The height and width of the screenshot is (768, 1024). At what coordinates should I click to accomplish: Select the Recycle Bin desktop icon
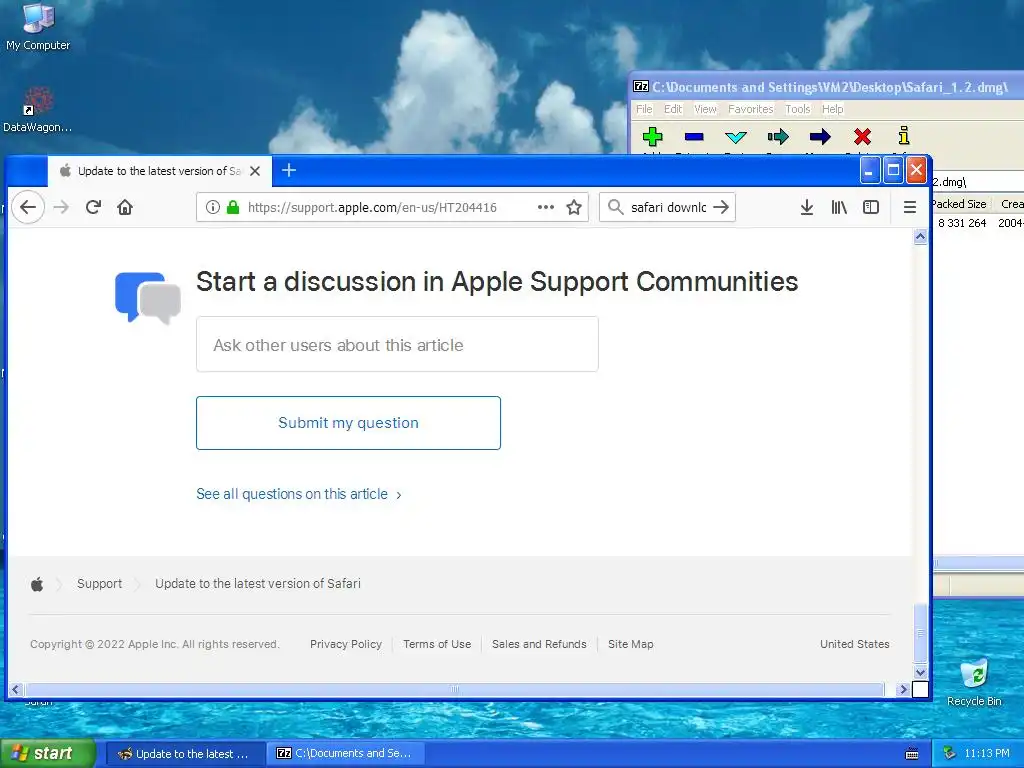coord(974,682)
